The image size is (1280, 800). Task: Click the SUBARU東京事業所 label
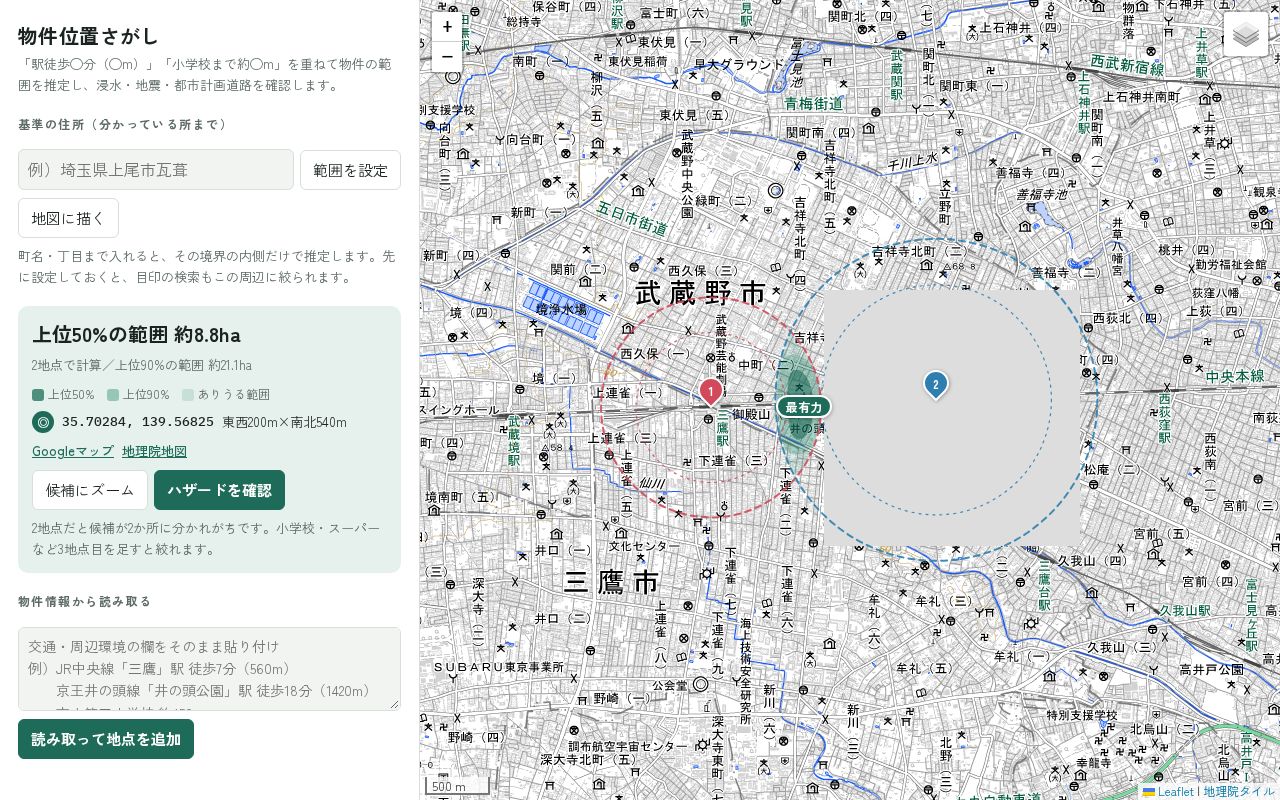(499, 667)
